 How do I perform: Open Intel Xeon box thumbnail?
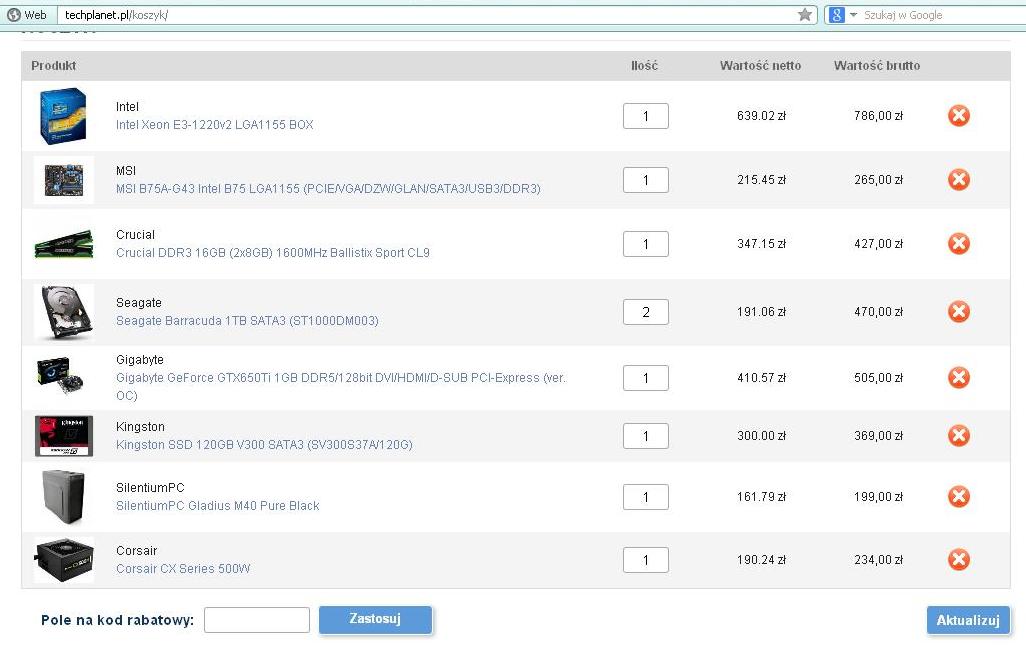pos(63,116)
